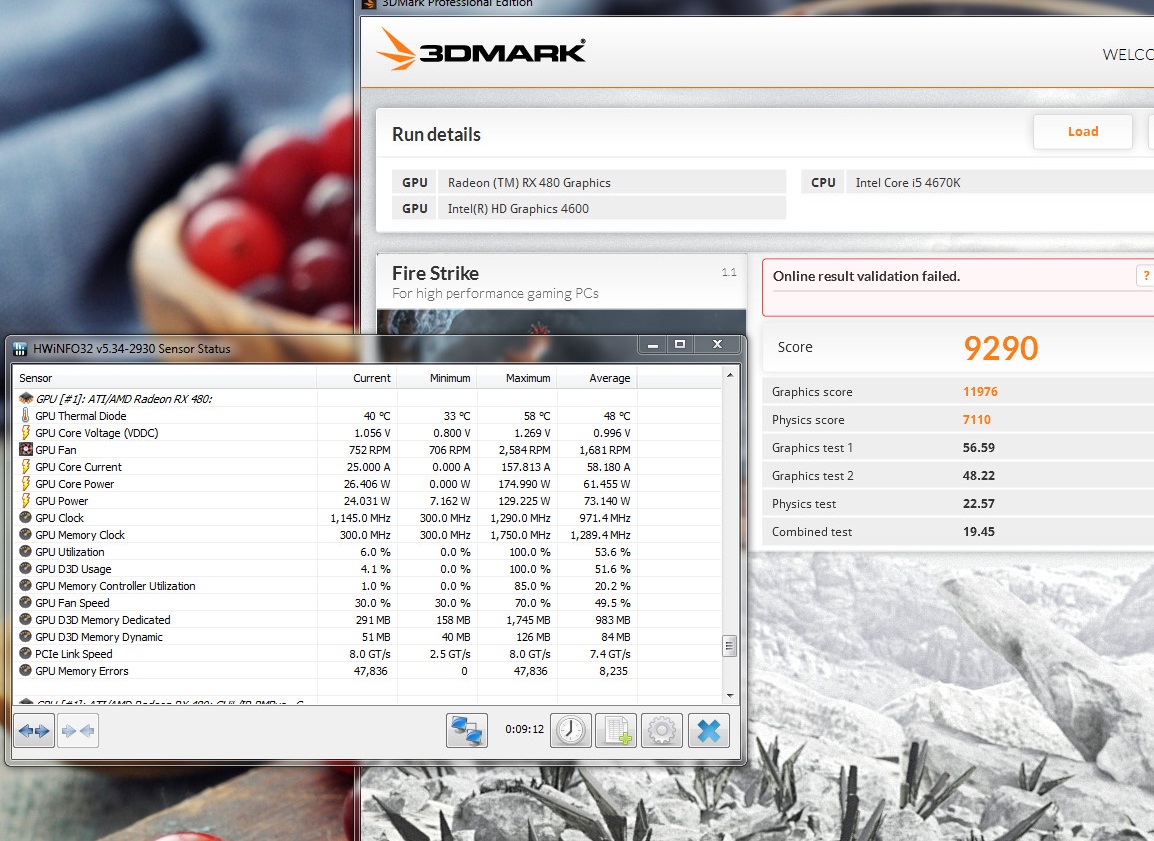1154x841 pixels.
Task: Click the Average column header
Action: click(x=597, y=378)
